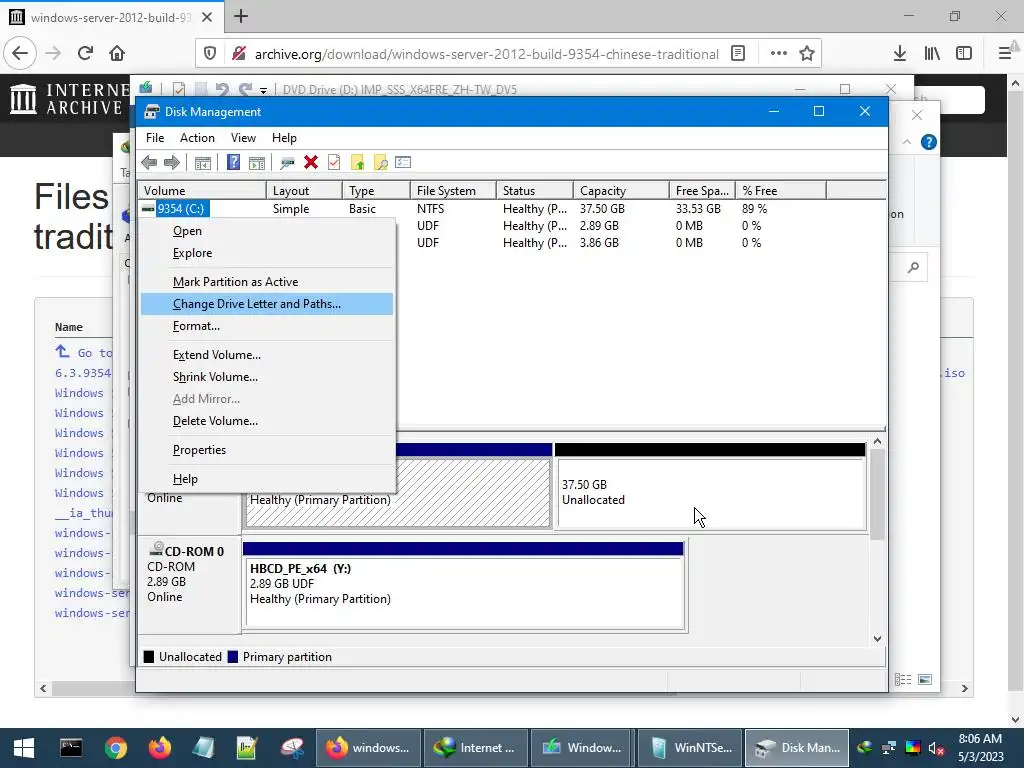Click the Firefox URL address bar
The image size is (1024, 768).
[487, 54]
